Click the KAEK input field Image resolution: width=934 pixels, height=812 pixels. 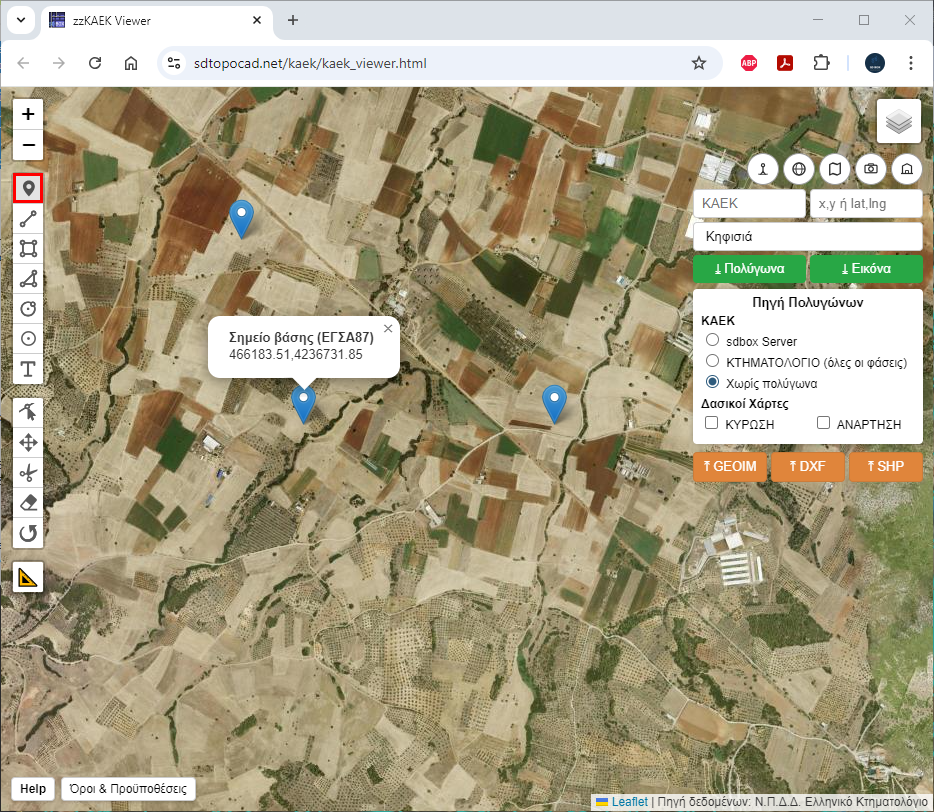point(748,203)
